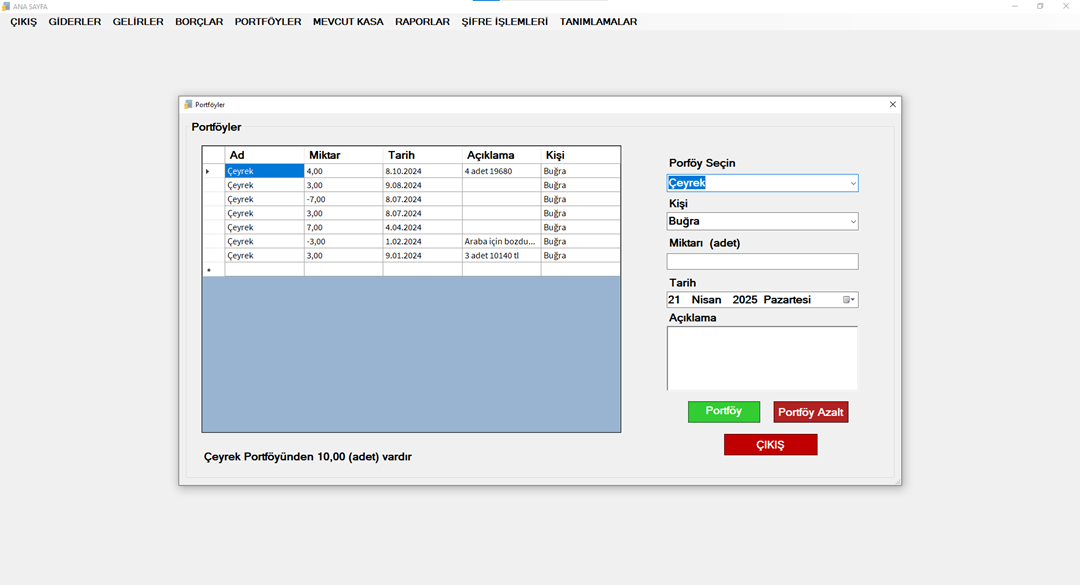Open the GİDERLER menu
The height and width of the screenshot is (585, 1080).
coord(75,21)
